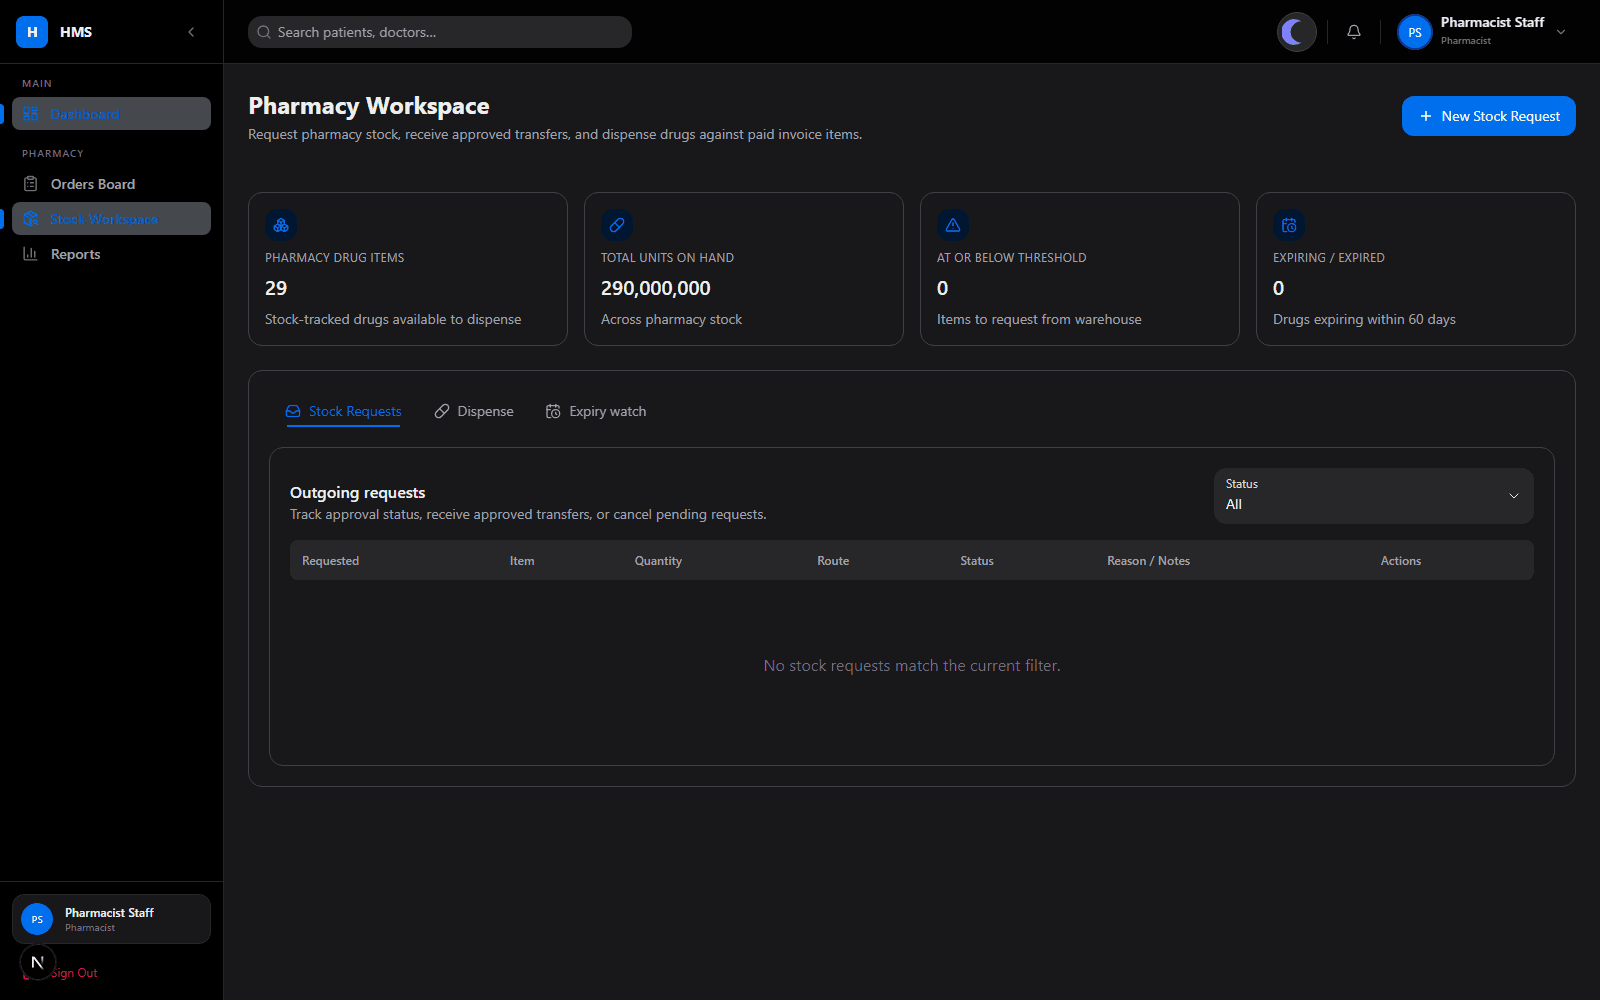Click the Route column header
Image resolution: width=1600 pixels, height=1000 pixels.
pos(833,561)
